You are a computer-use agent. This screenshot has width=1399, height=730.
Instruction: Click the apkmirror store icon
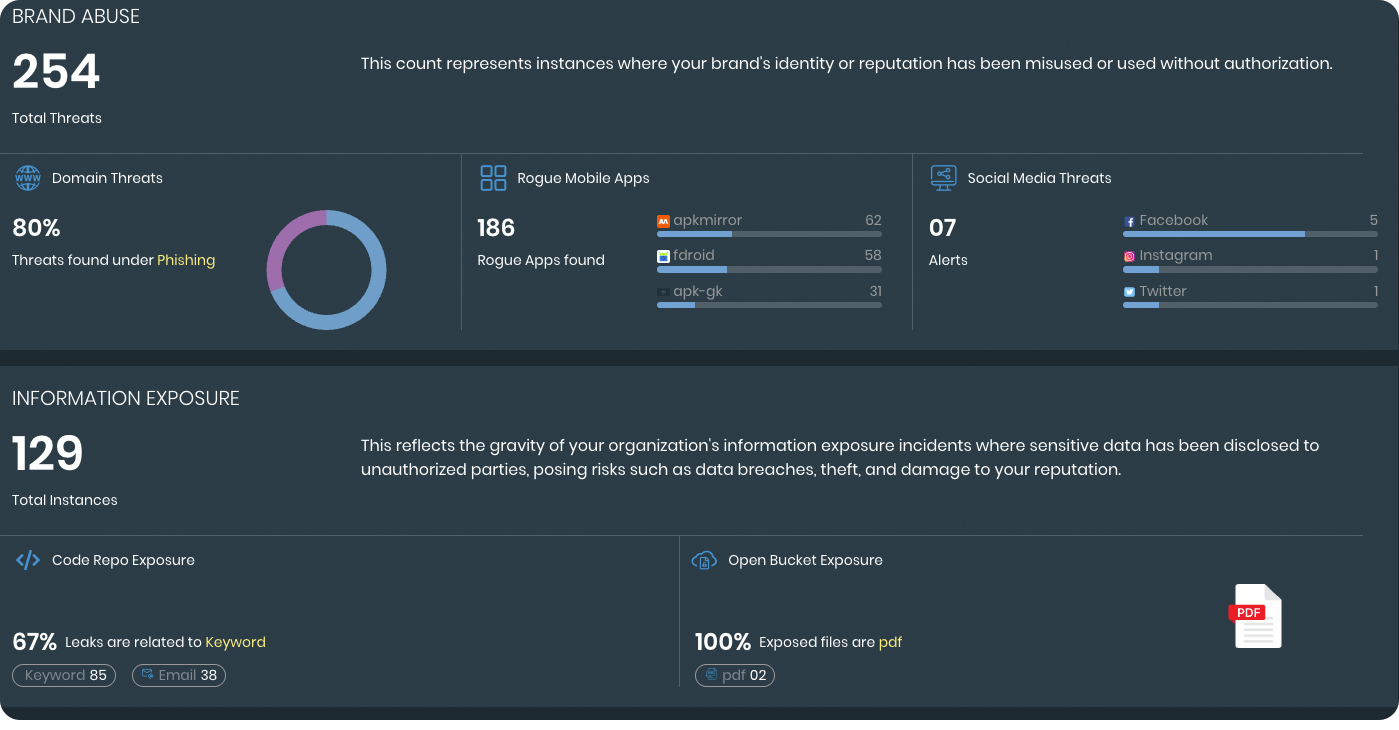point(663,221)
